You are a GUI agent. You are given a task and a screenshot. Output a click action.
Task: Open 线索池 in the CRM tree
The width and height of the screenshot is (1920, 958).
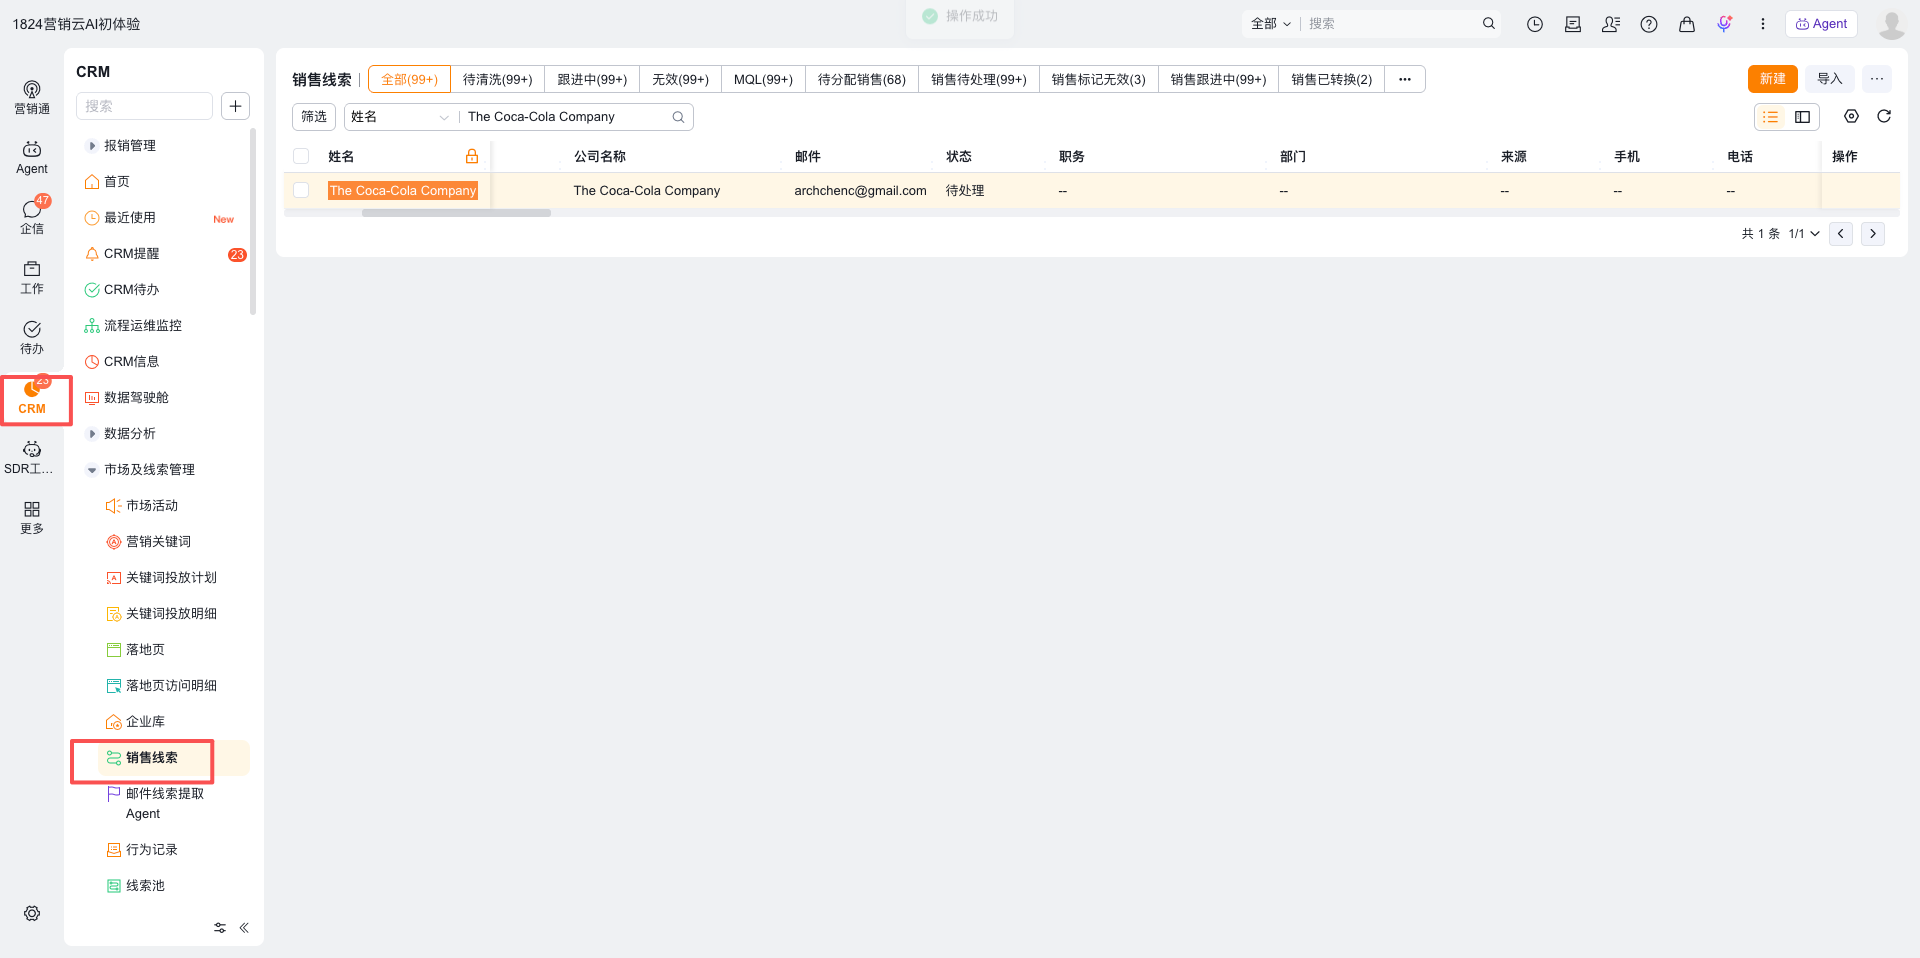(145, 886)
